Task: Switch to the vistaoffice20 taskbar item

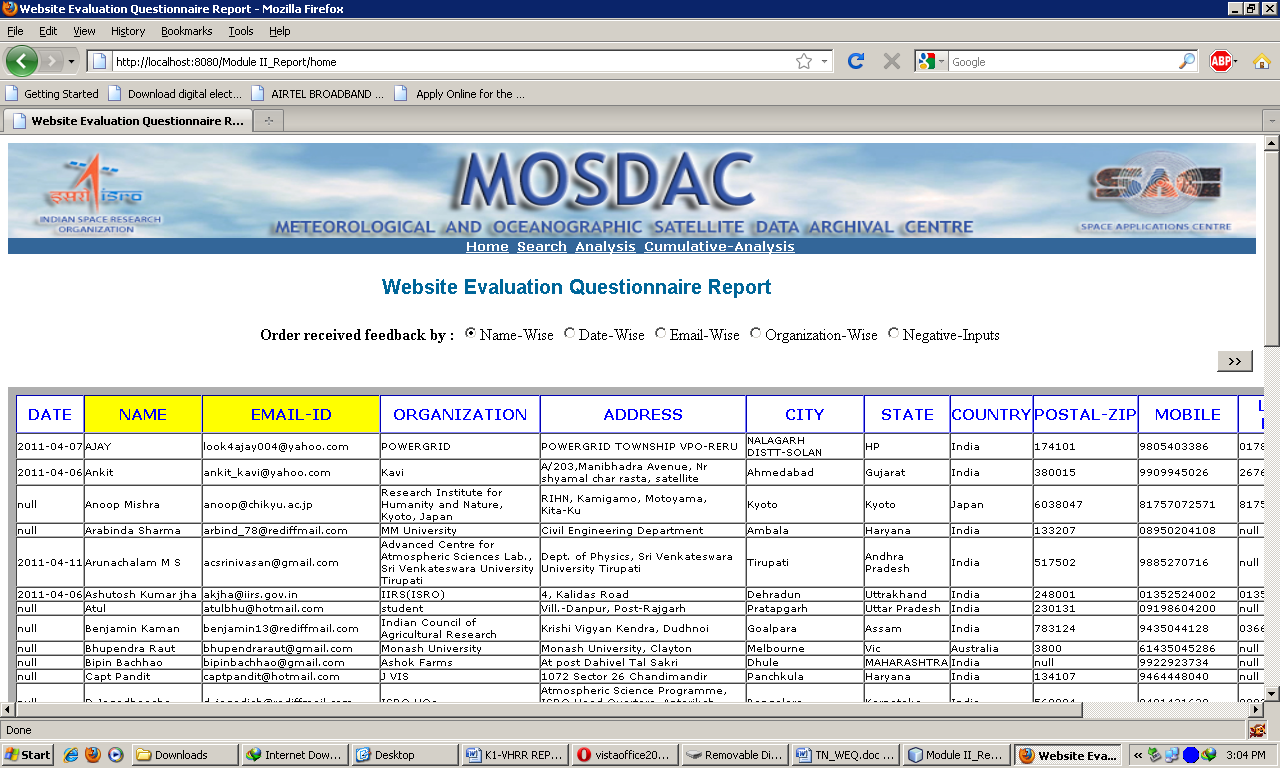Action: 626,755
